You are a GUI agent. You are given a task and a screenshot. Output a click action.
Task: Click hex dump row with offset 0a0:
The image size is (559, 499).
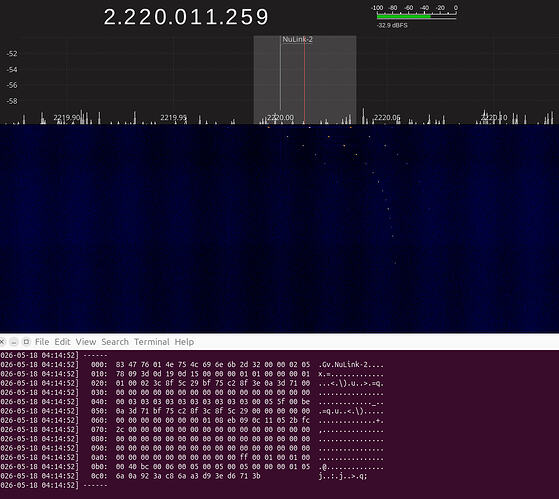192,457
